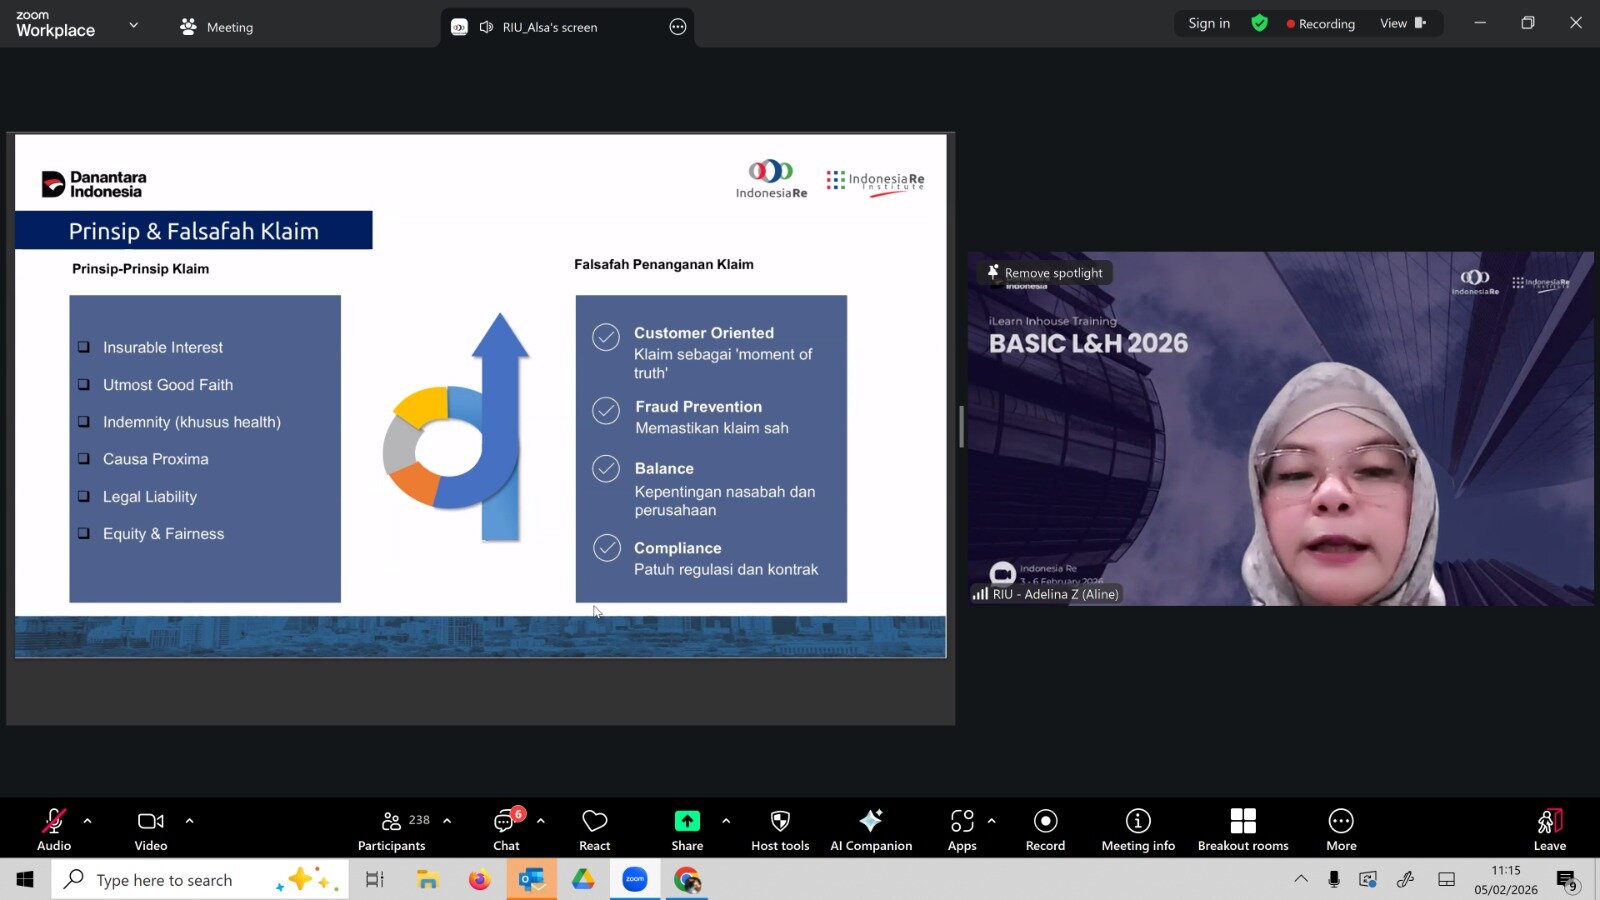Click Remove spotlight on the video

tap(1048, 273)
